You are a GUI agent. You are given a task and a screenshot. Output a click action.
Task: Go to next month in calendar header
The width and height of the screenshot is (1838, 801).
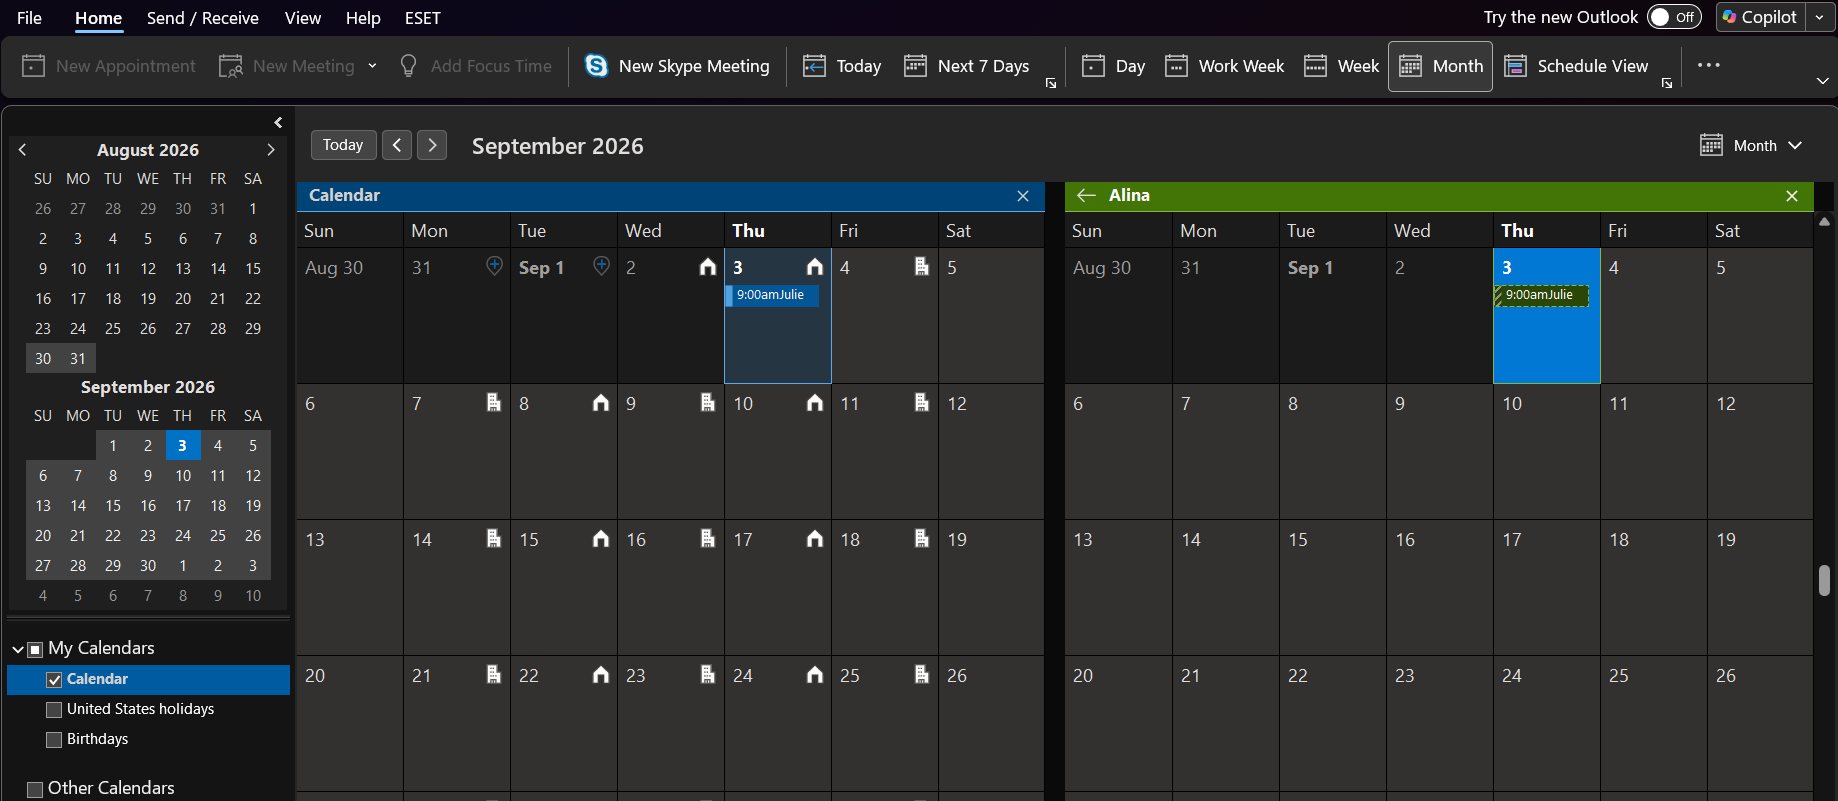point(432,145)
